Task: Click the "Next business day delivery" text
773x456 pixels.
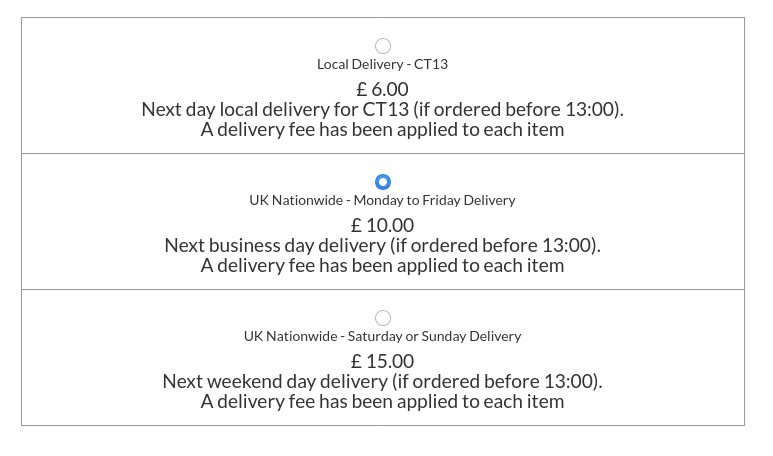Action: click(274, 245)
